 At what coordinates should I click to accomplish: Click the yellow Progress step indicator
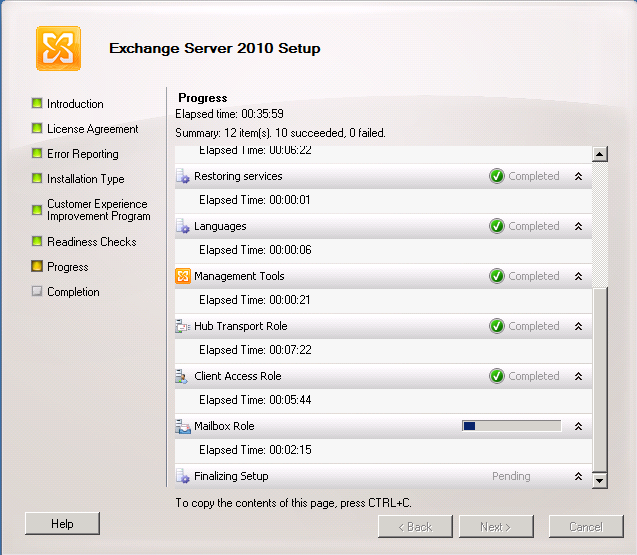click(x=37, y=266)
